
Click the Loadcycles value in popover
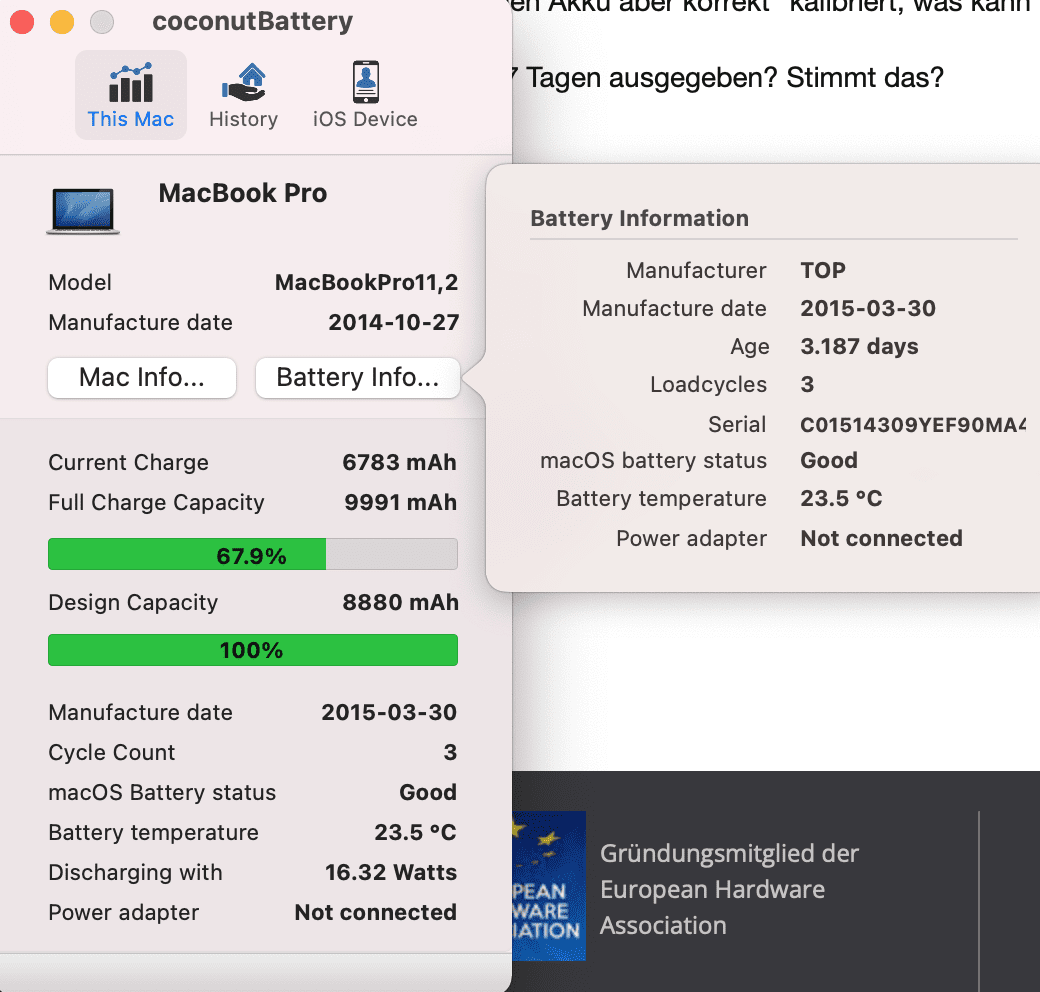click(807, 385)
